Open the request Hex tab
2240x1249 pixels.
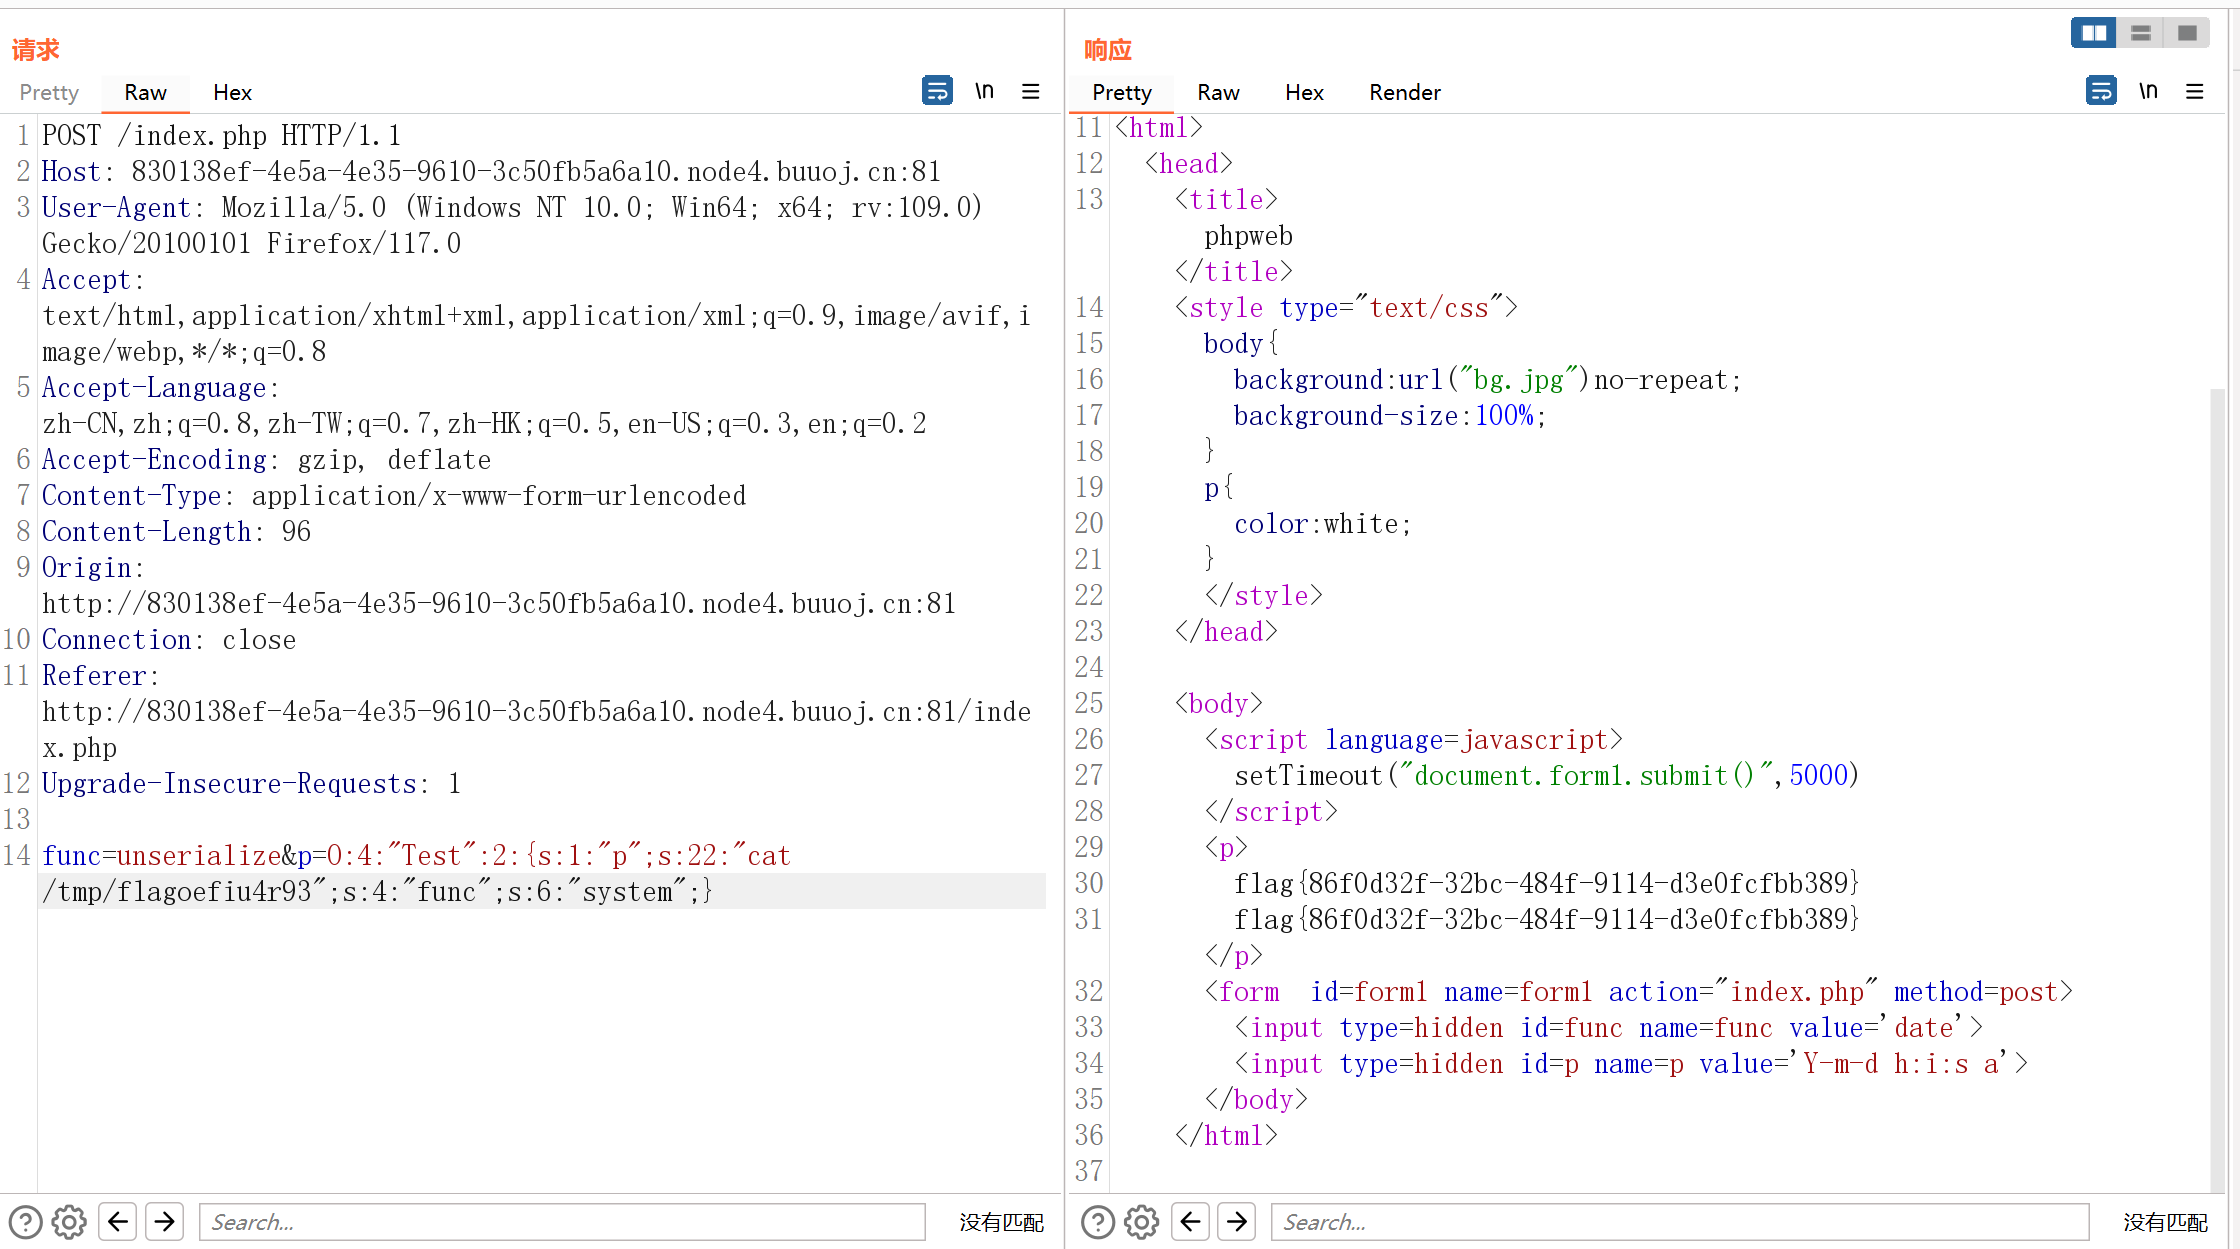pos(232,92)
